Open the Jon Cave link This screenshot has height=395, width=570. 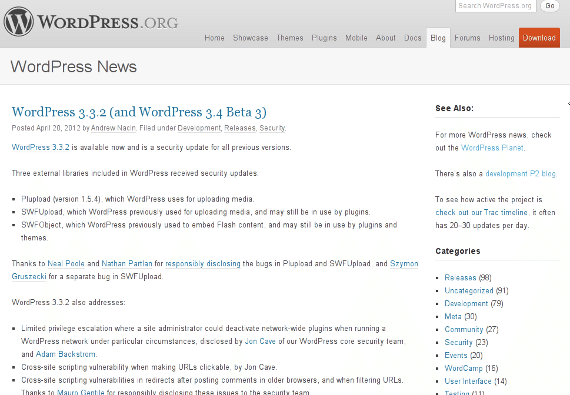[x=260, y=341]
